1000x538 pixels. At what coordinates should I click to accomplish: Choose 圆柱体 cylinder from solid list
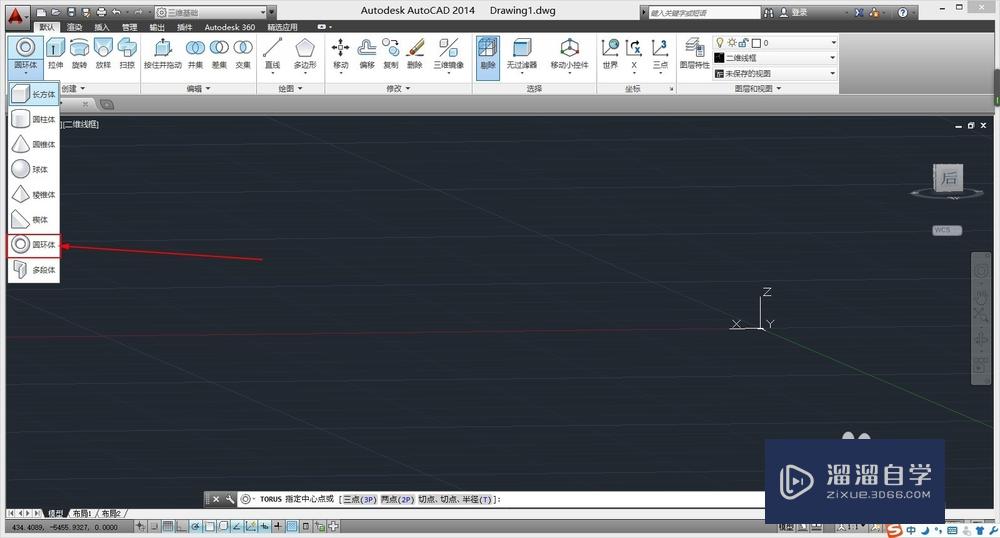click(x=34, y=119)
